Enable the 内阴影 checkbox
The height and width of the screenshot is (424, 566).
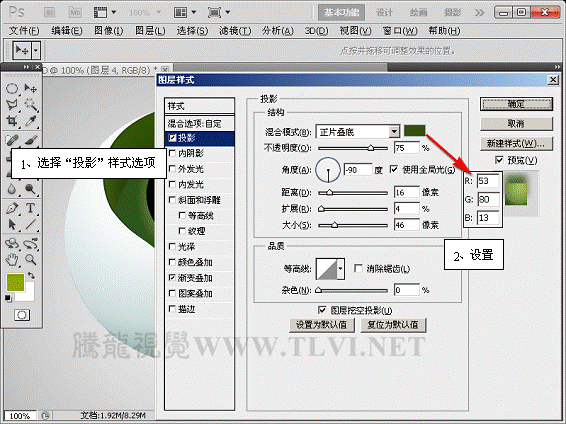[173, 153]
